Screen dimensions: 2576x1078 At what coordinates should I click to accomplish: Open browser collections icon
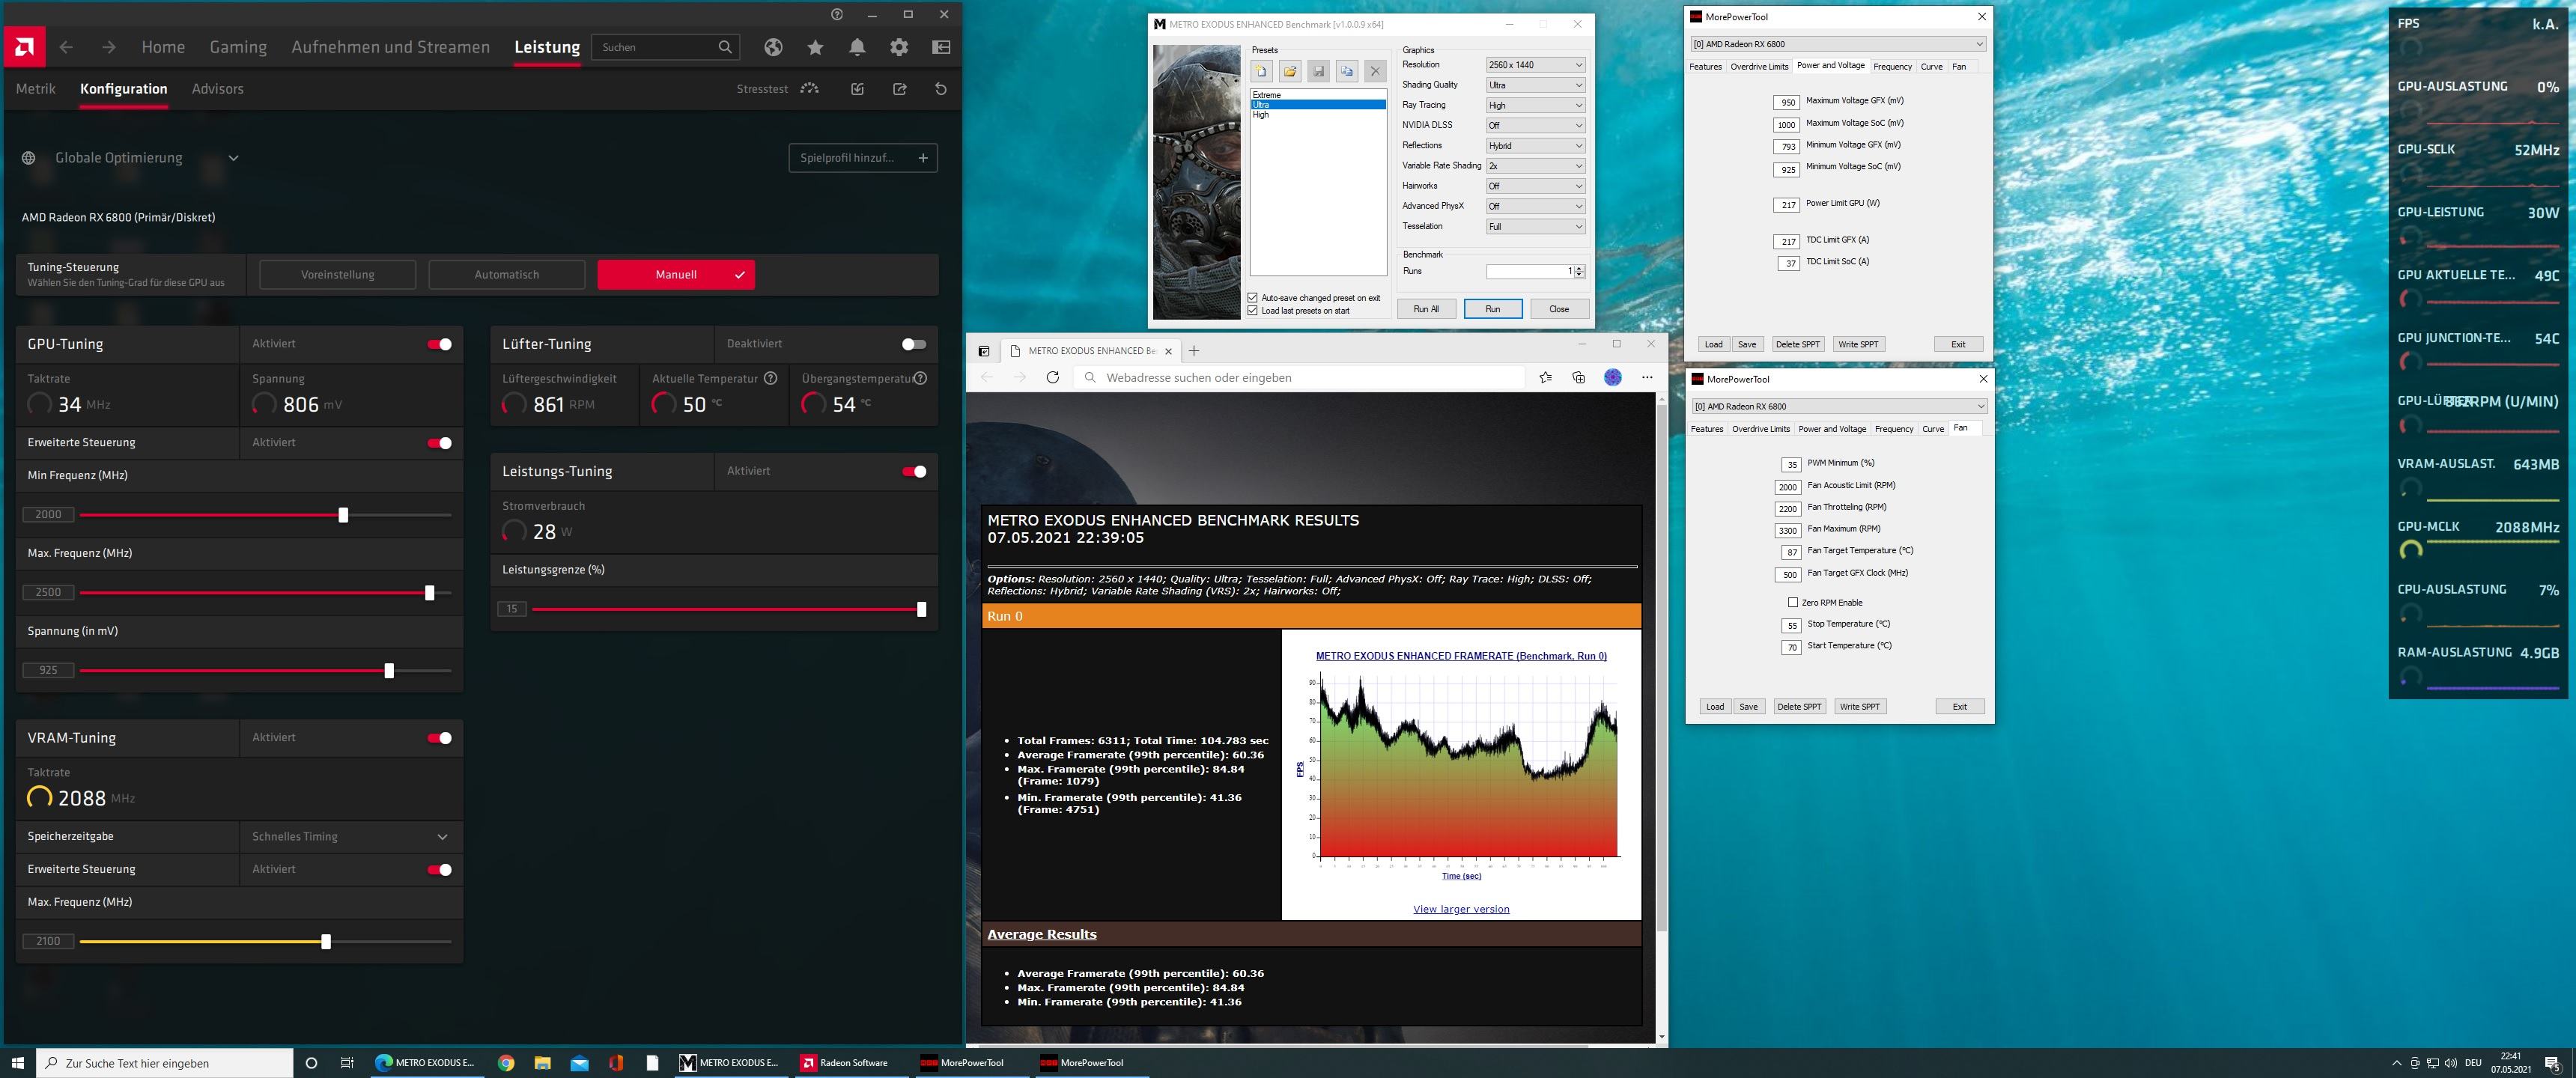(x=1579, y=377)
